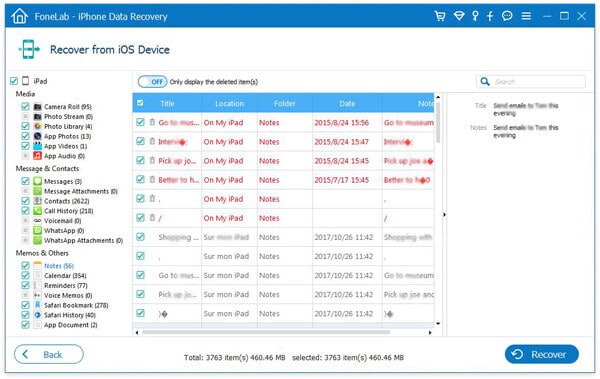Click the Recover button

541,354
